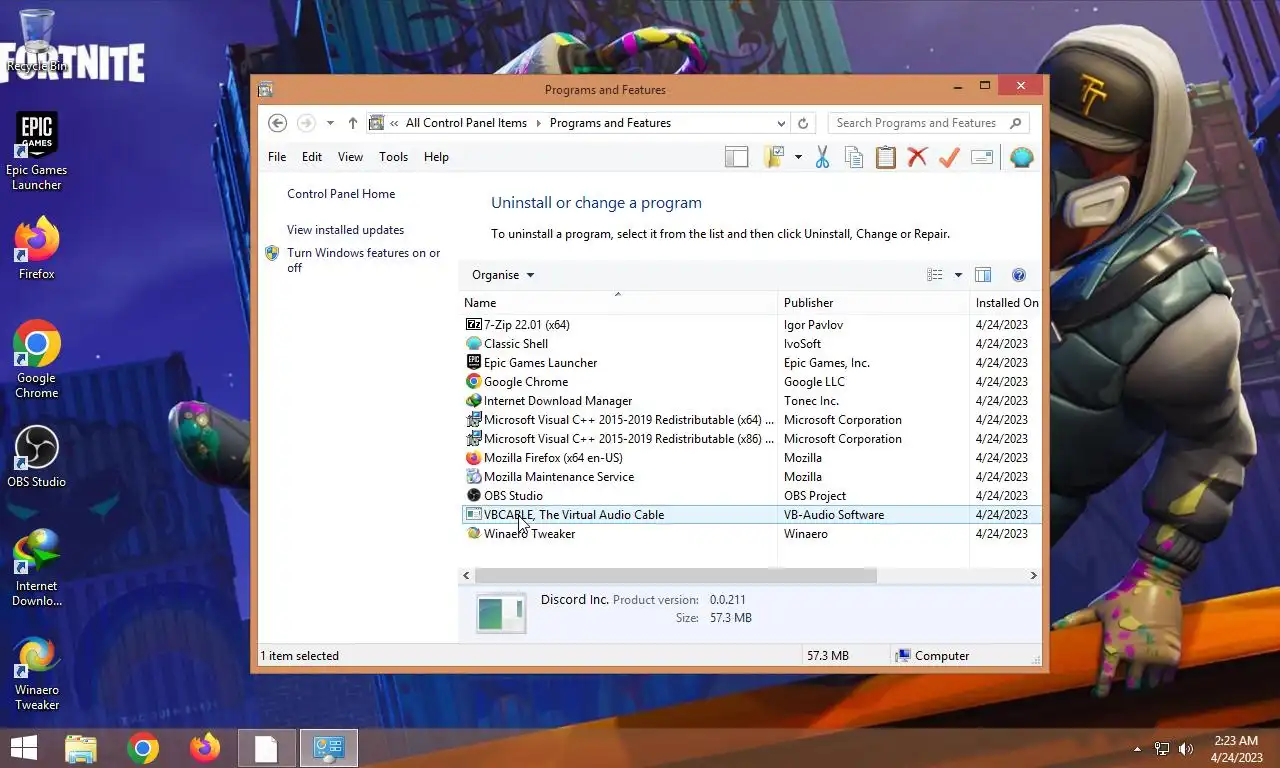1280x768 pixels.
Task: Click Control Panel Home link
Action: 341,194
